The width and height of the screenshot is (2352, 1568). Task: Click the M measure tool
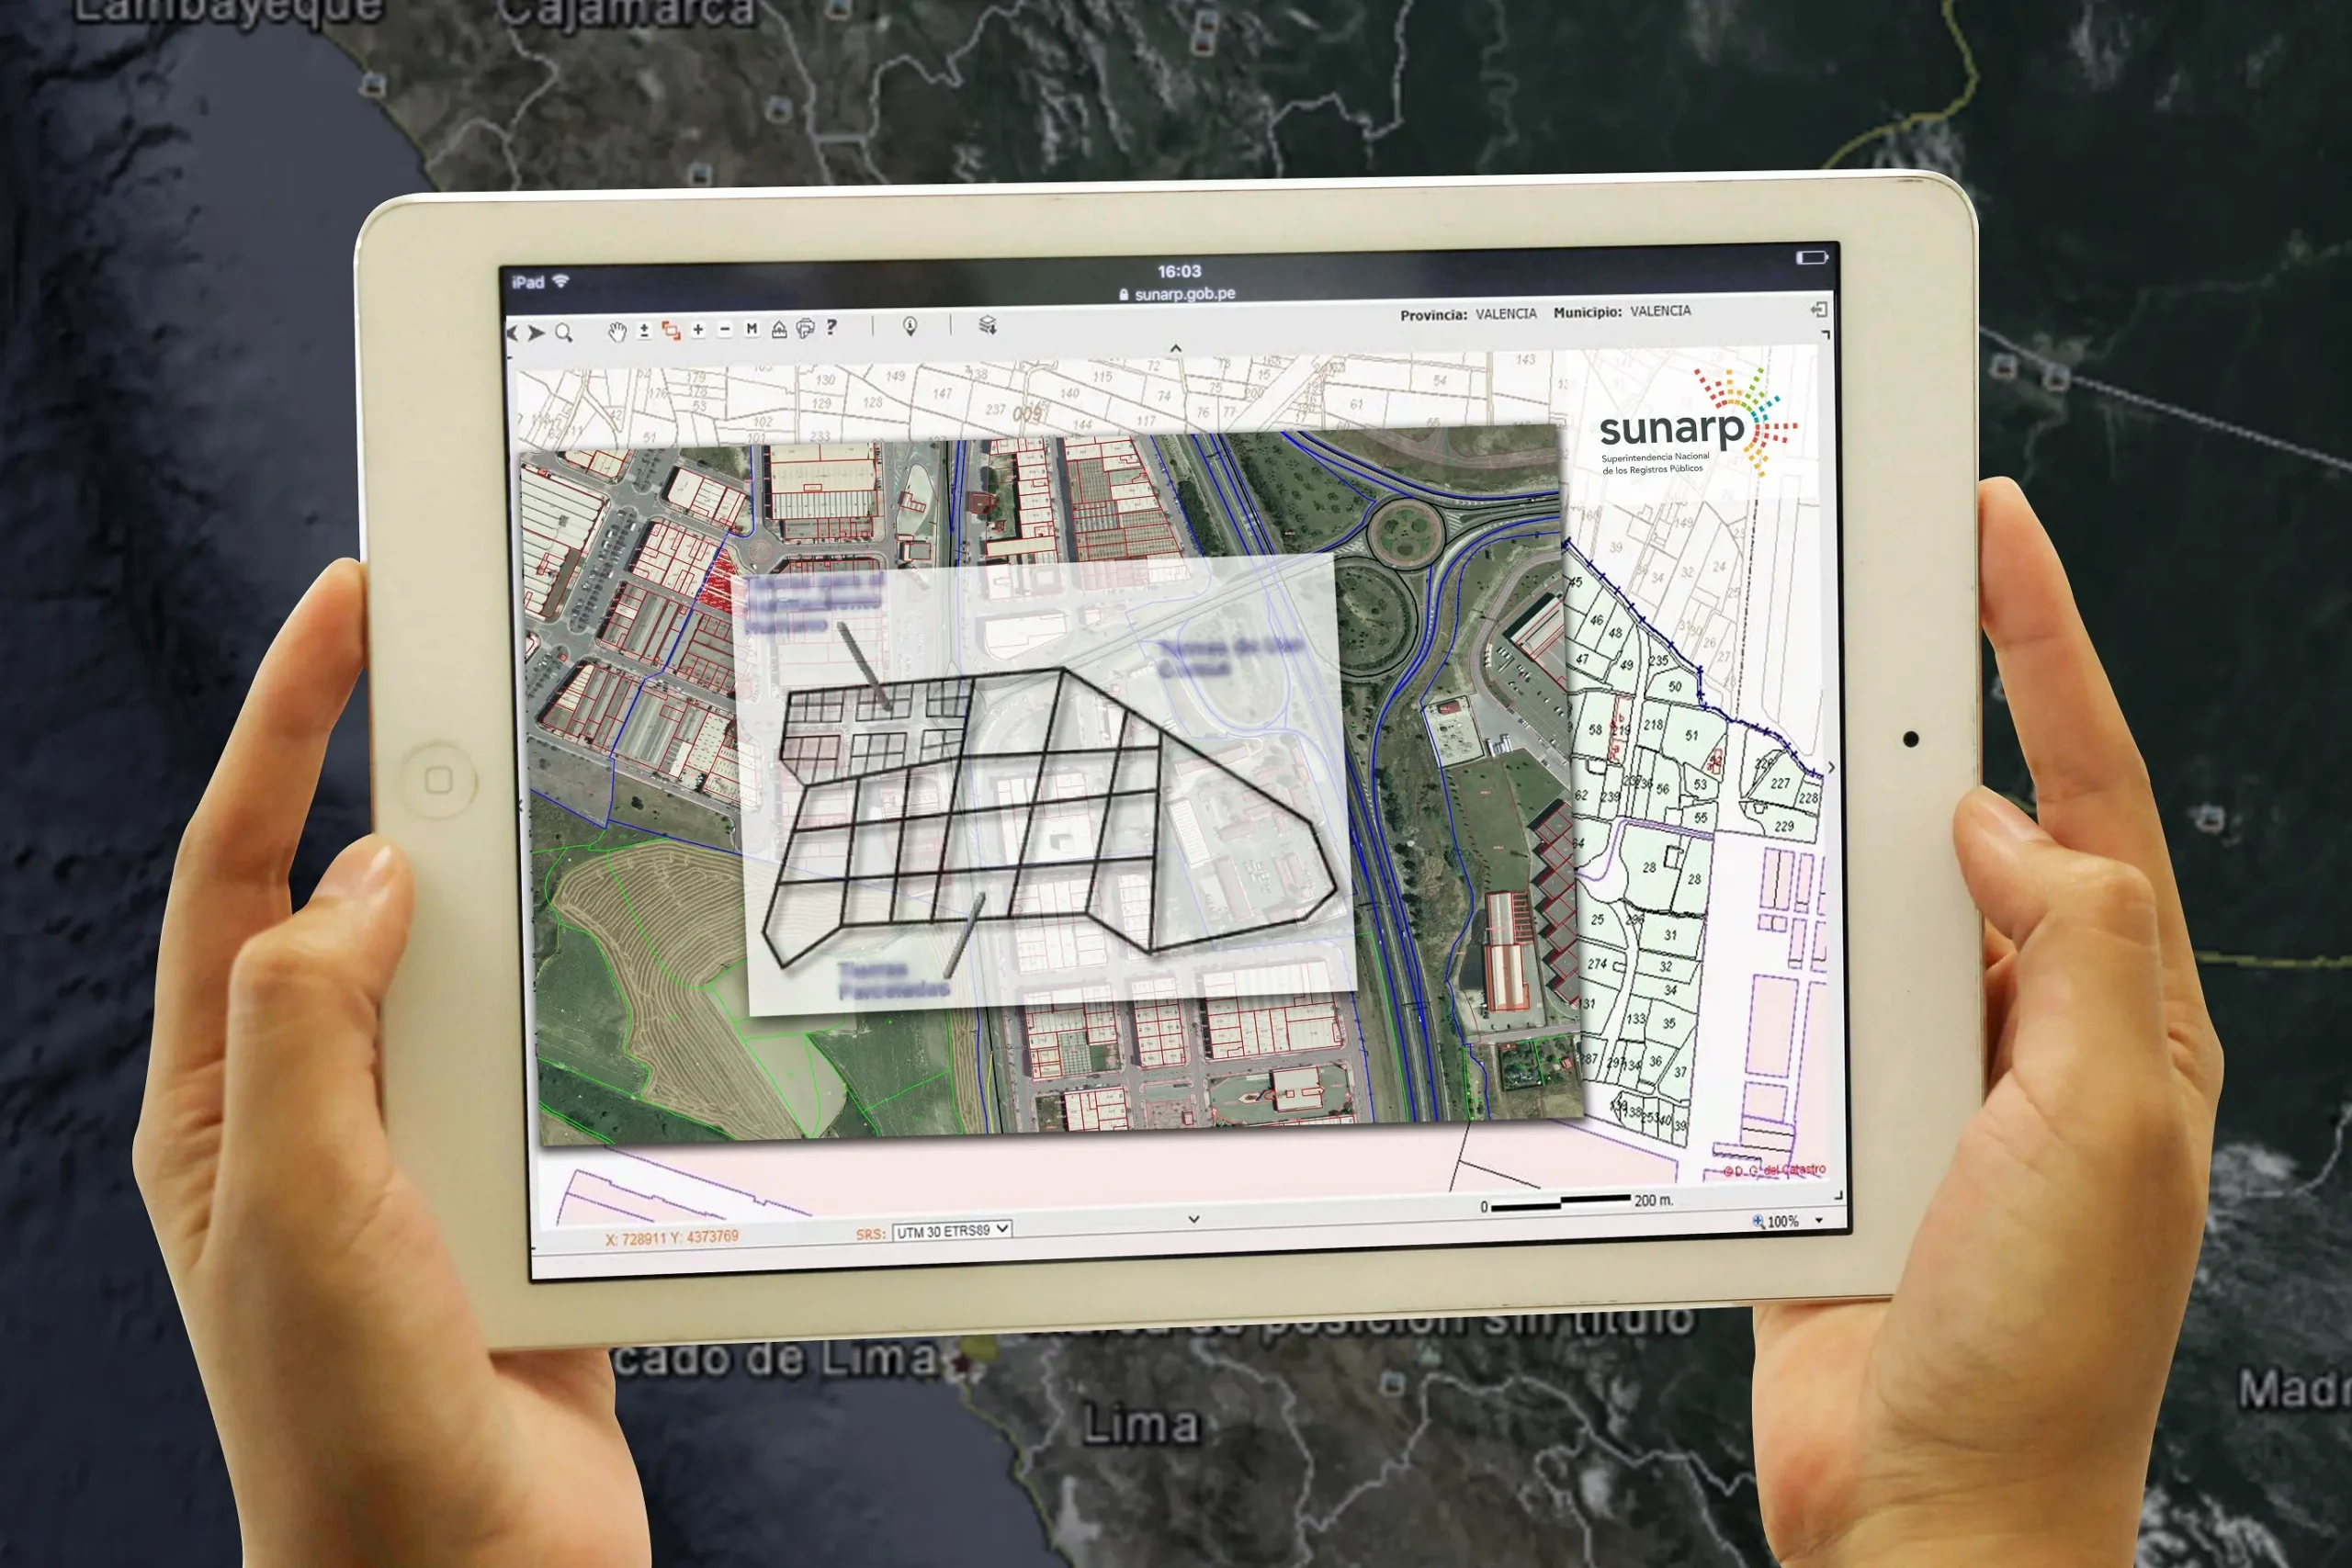coord(752,329)
